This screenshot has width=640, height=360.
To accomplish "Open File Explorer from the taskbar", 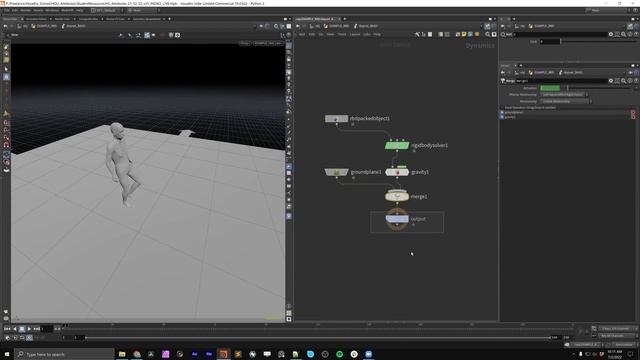I will [x=122, y=354].
